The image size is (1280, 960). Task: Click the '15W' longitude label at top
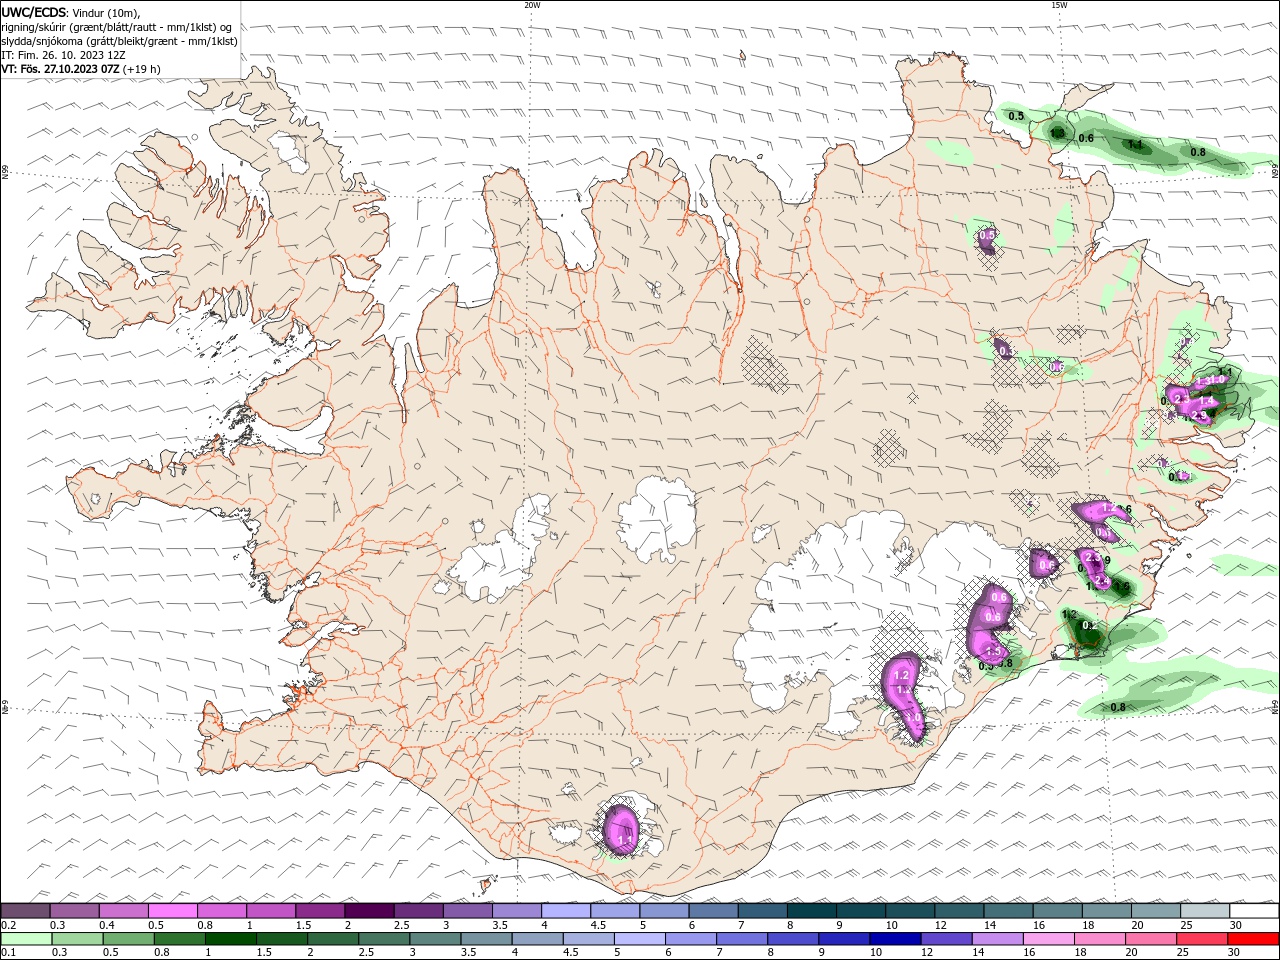(x=1059, y=5)
